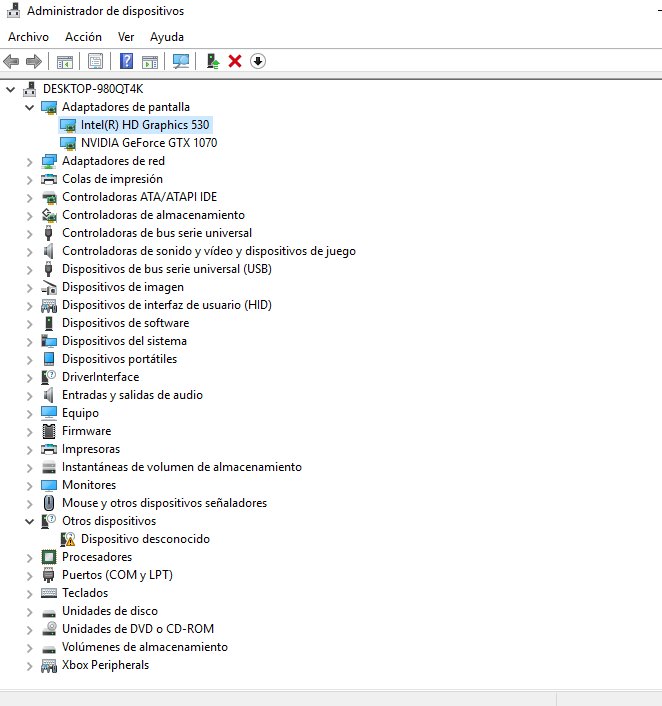The width and height of the screenshot is (662, 706).
Task: Click the Colas de impresión printer icon
Action: tap(49, 179)
